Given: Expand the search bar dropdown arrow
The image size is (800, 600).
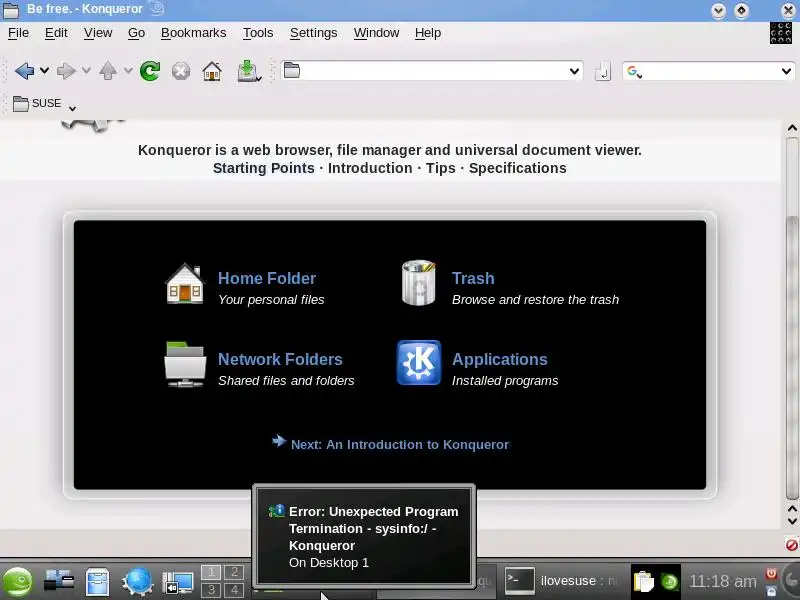Looking at the screenshot, I should click(786, 71).
